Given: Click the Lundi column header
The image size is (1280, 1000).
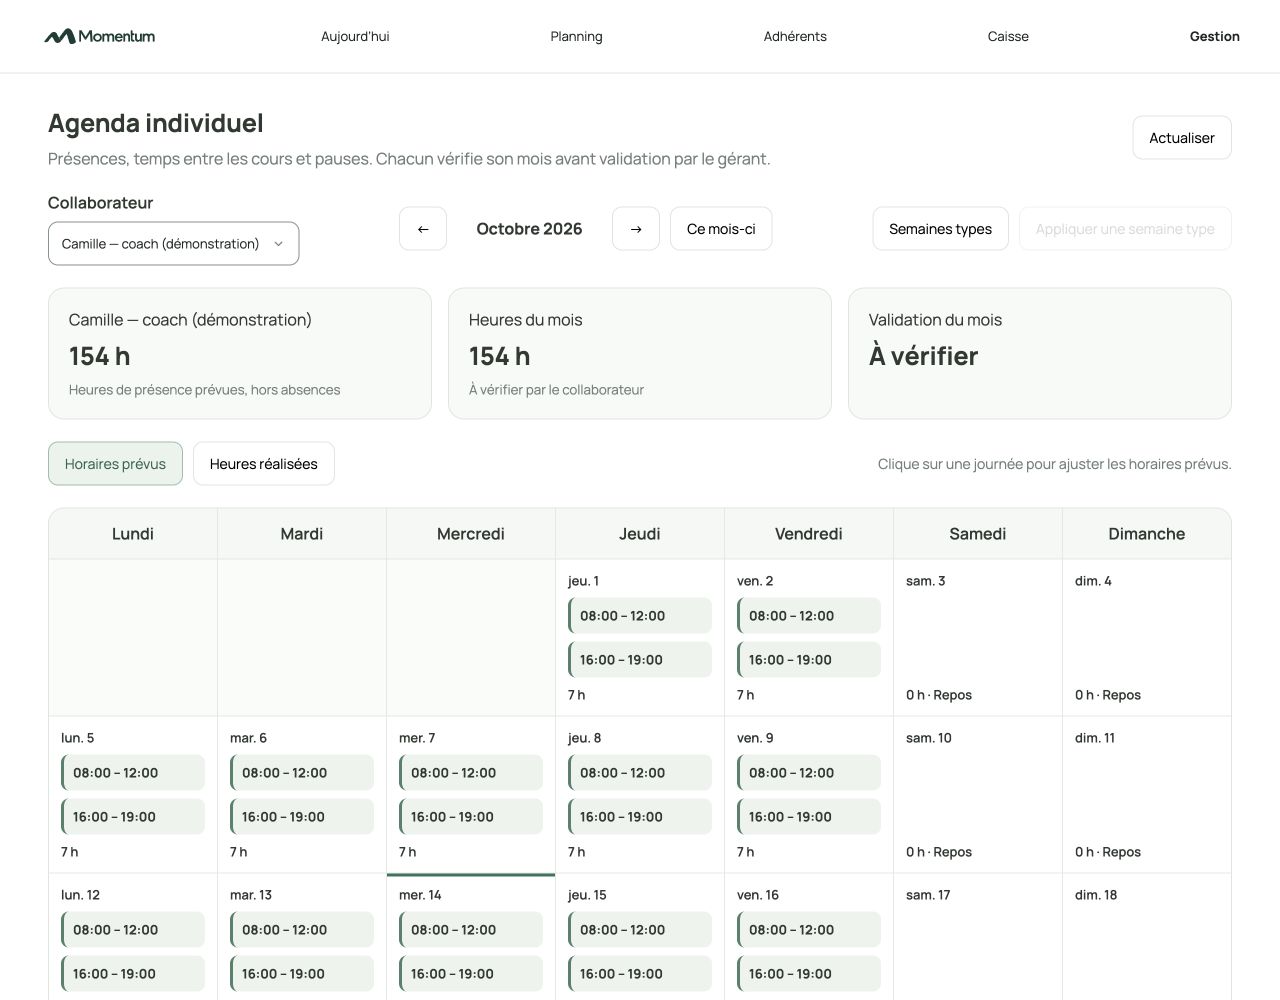Looking at the screenshot, I should 133,534.
